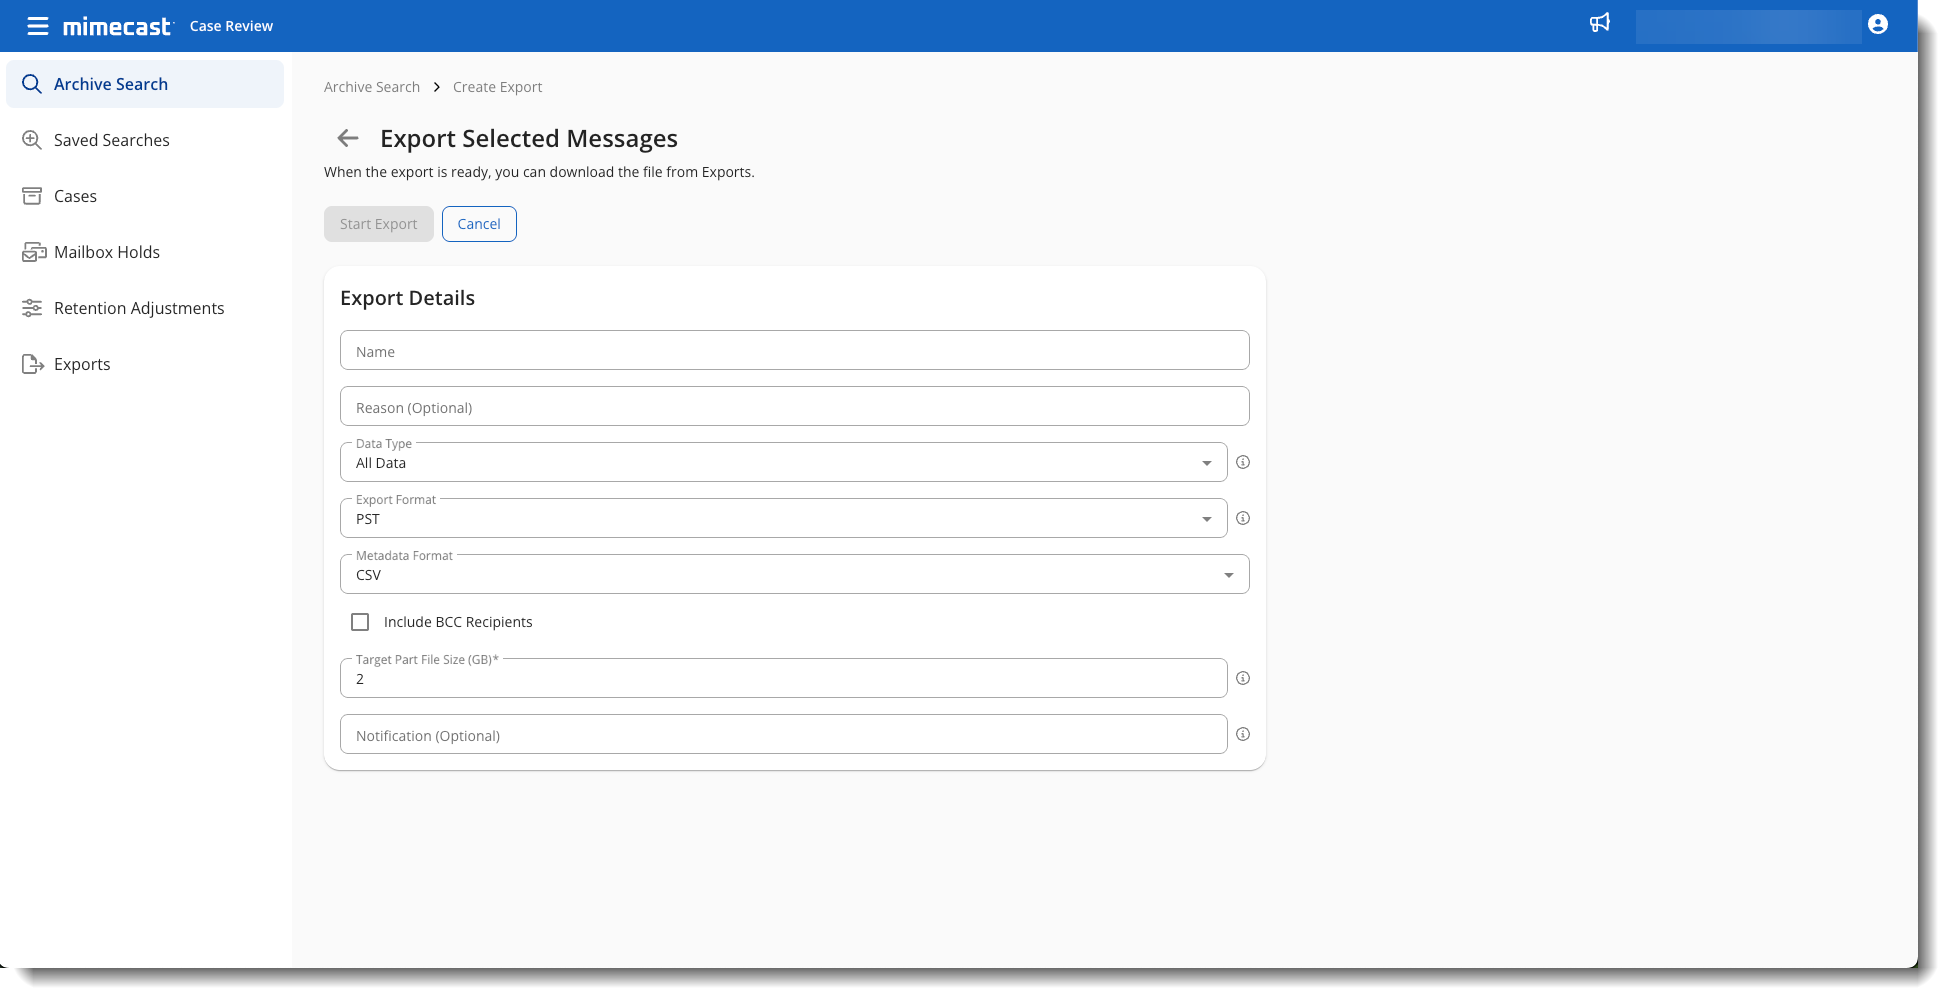Click the announcements megaphone icon
The width and height of the screenshot is (1952, 1002).
pyautogui.click(x=1600, y=23)
